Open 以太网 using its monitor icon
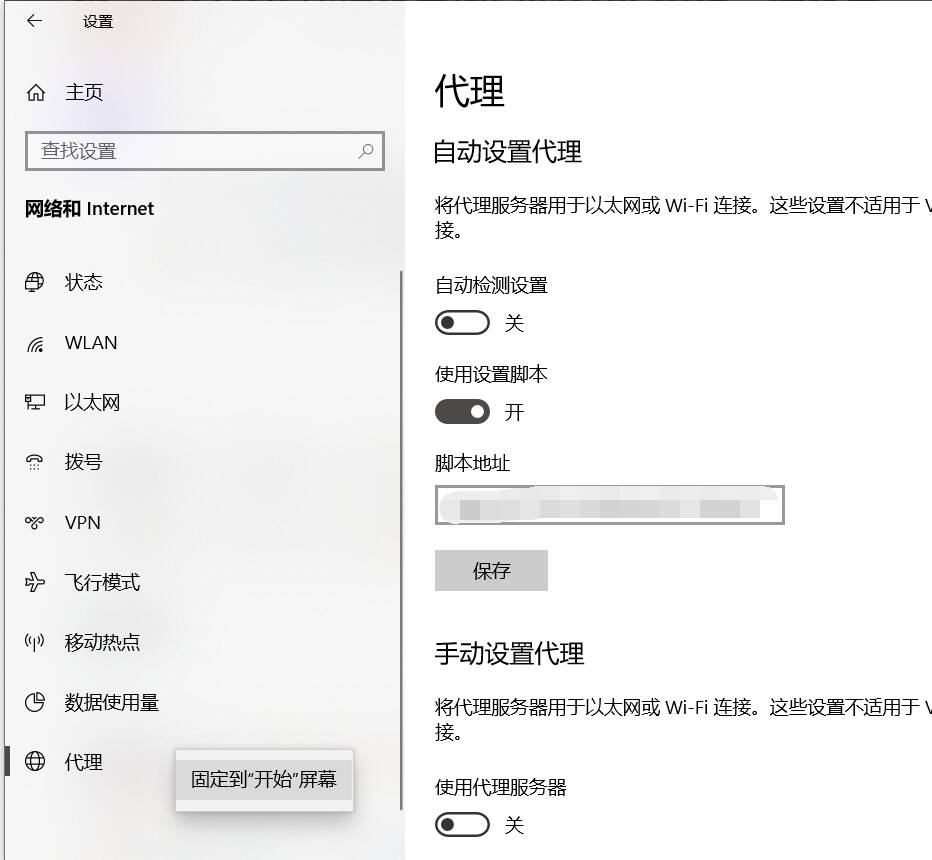 pos(35,403)
